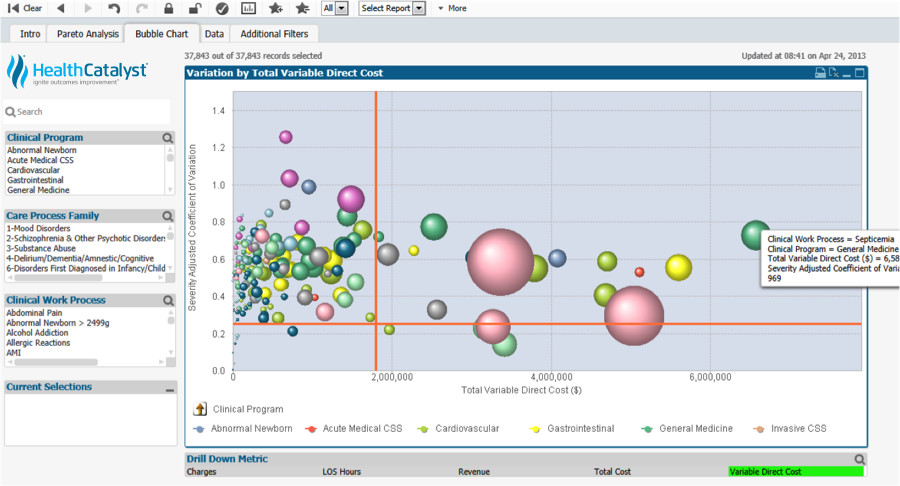
Task: Send chart values to Excel
Action: (834, 73)
